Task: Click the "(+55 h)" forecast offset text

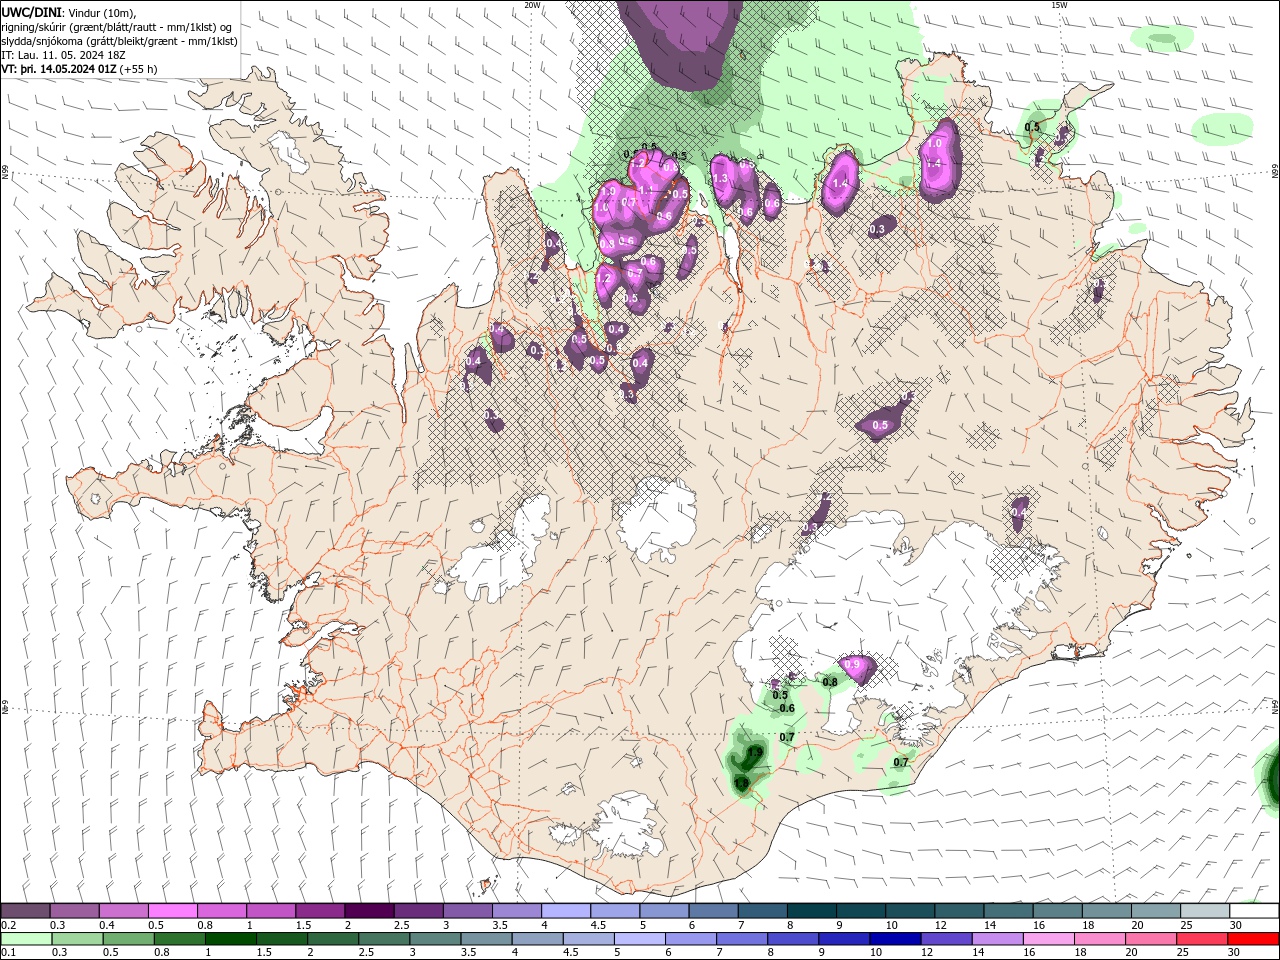Action: 138,69
